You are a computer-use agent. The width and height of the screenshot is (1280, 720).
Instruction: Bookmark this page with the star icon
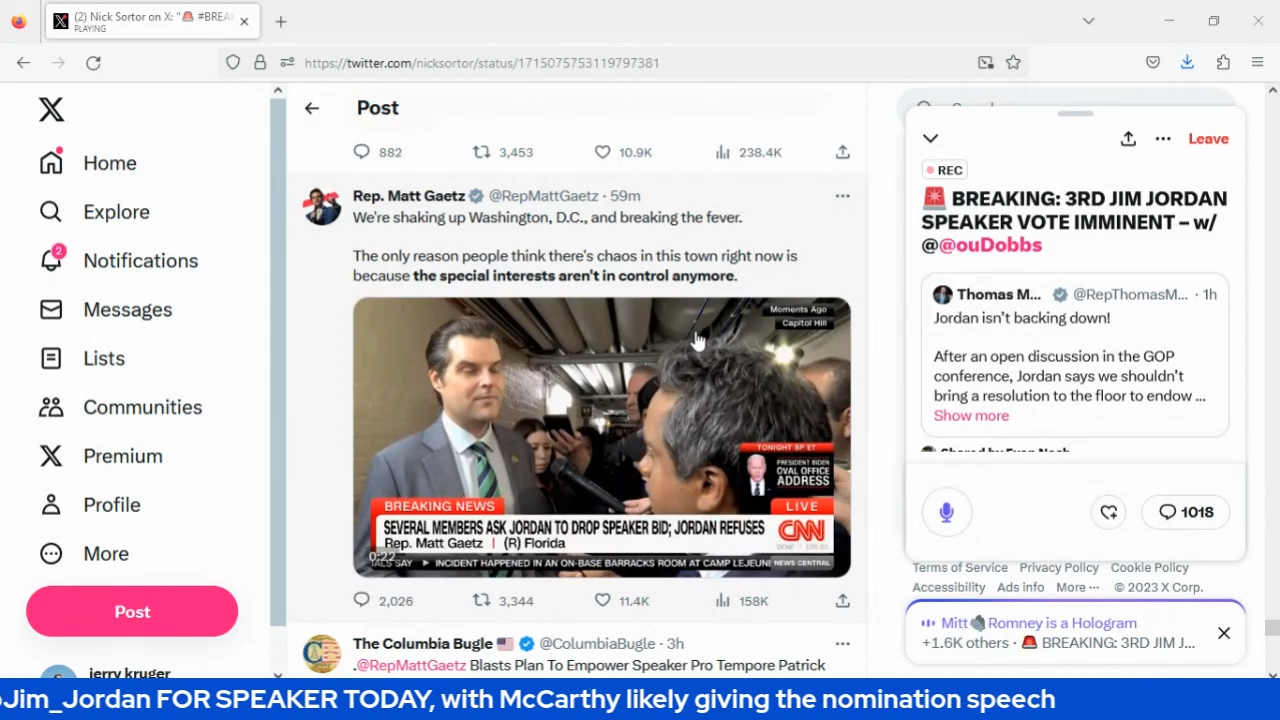(x=1013, y=63)
